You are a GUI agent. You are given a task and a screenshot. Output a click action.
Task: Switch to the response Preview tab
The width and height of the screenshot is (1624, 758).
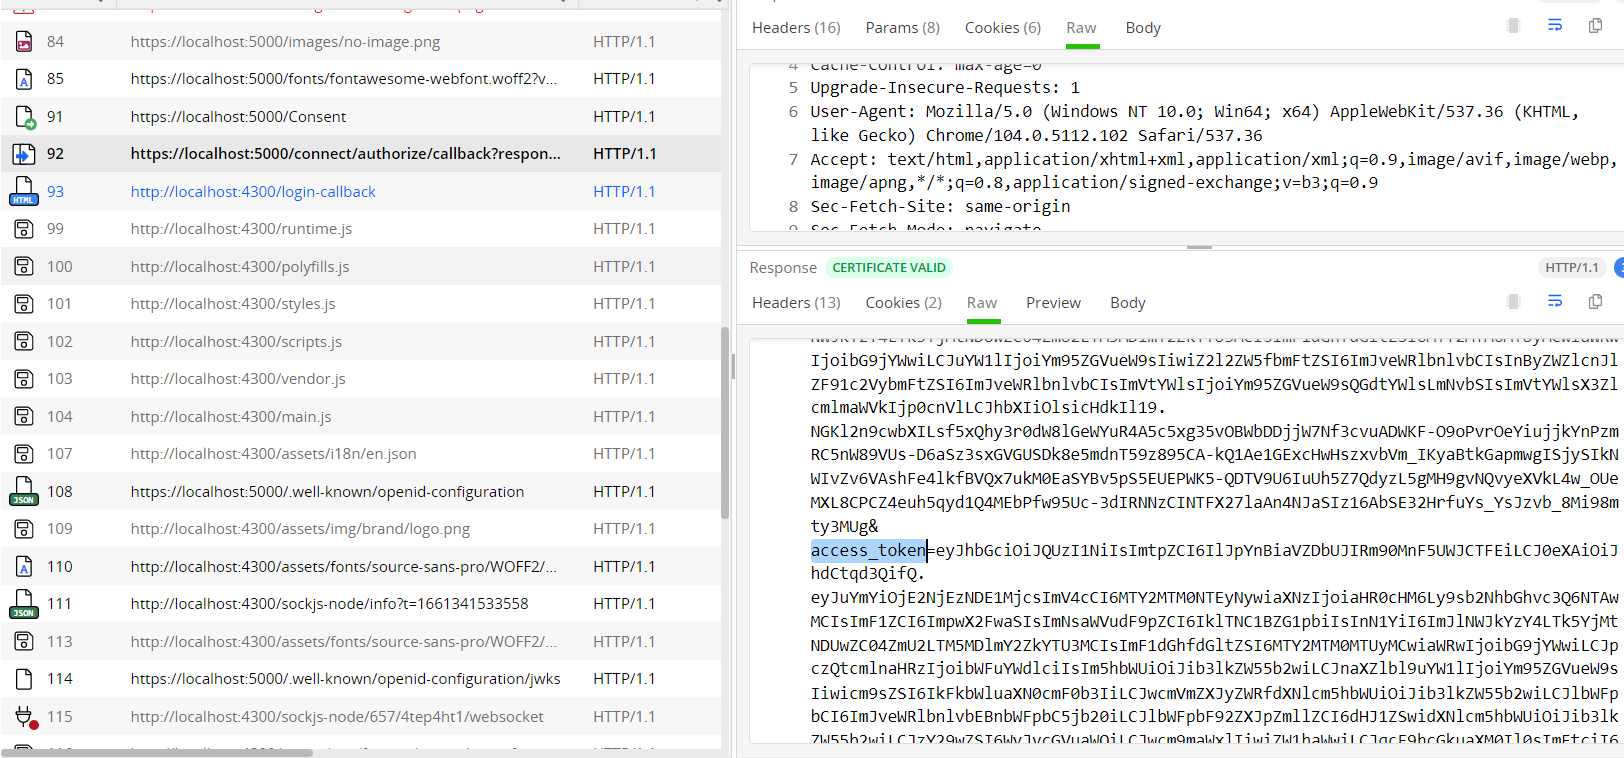coord(1053,303)
